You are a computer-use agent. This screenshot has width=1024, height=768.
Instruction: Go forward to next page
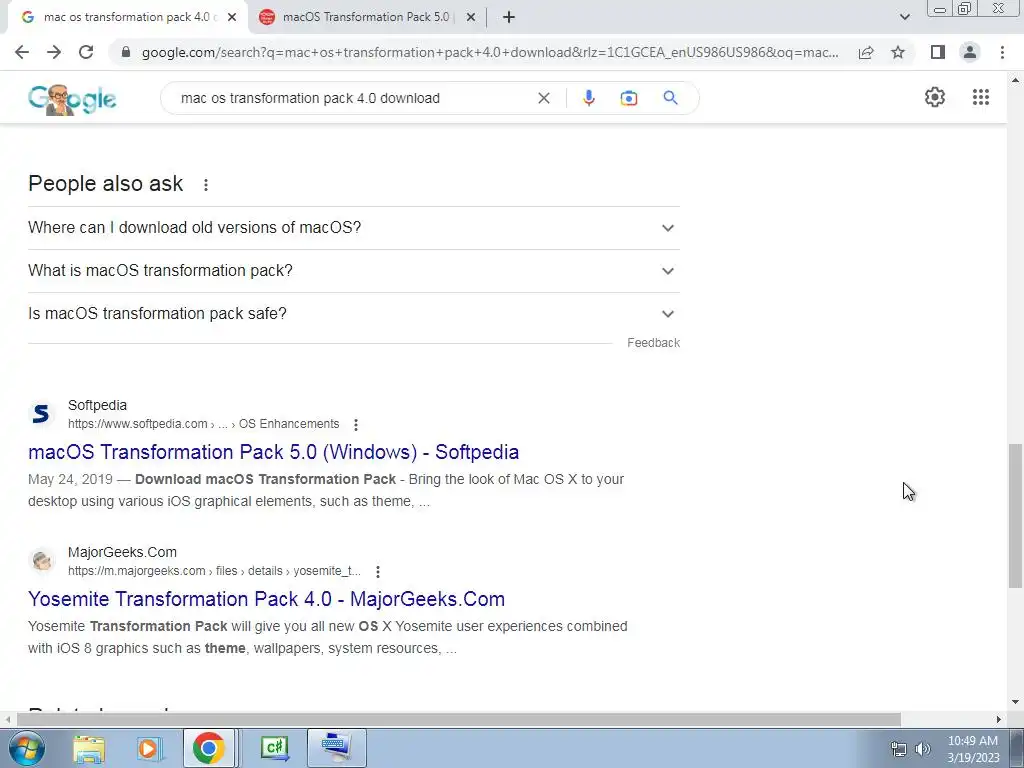pos(54,52)
